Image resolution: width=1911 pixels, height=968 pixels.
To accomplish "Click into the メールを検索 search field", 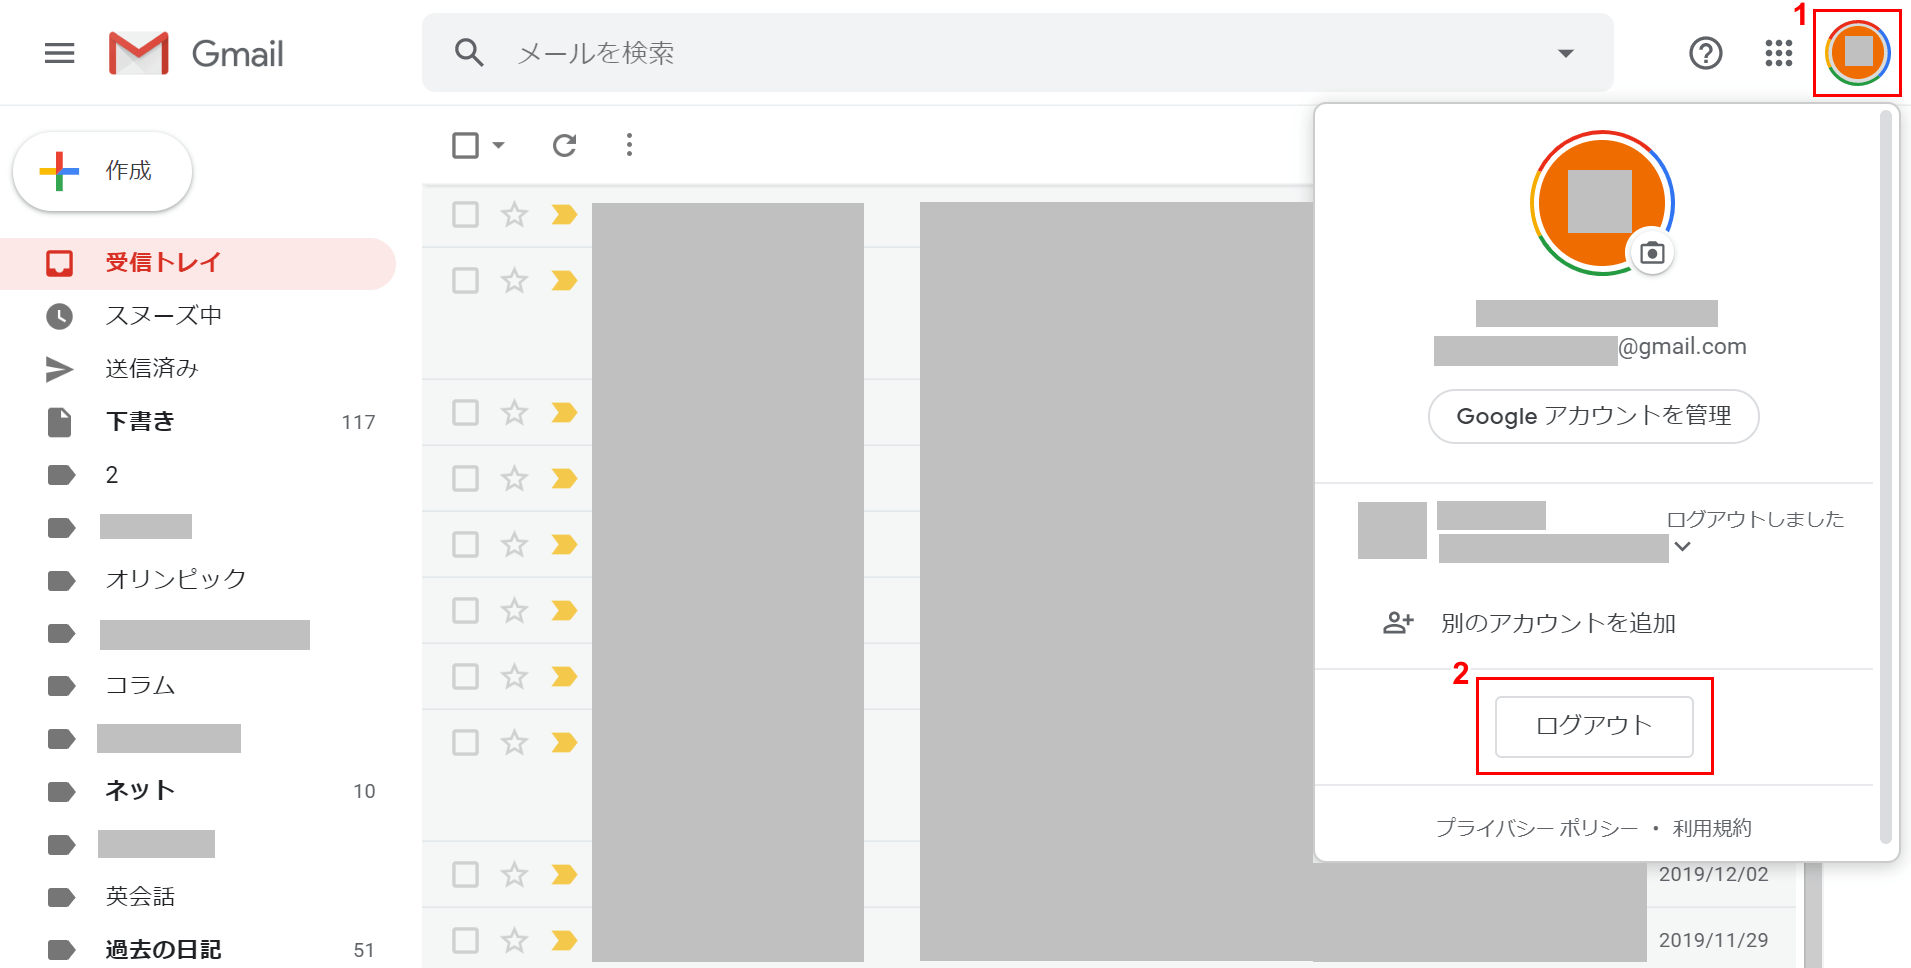I will point(1000,53).
